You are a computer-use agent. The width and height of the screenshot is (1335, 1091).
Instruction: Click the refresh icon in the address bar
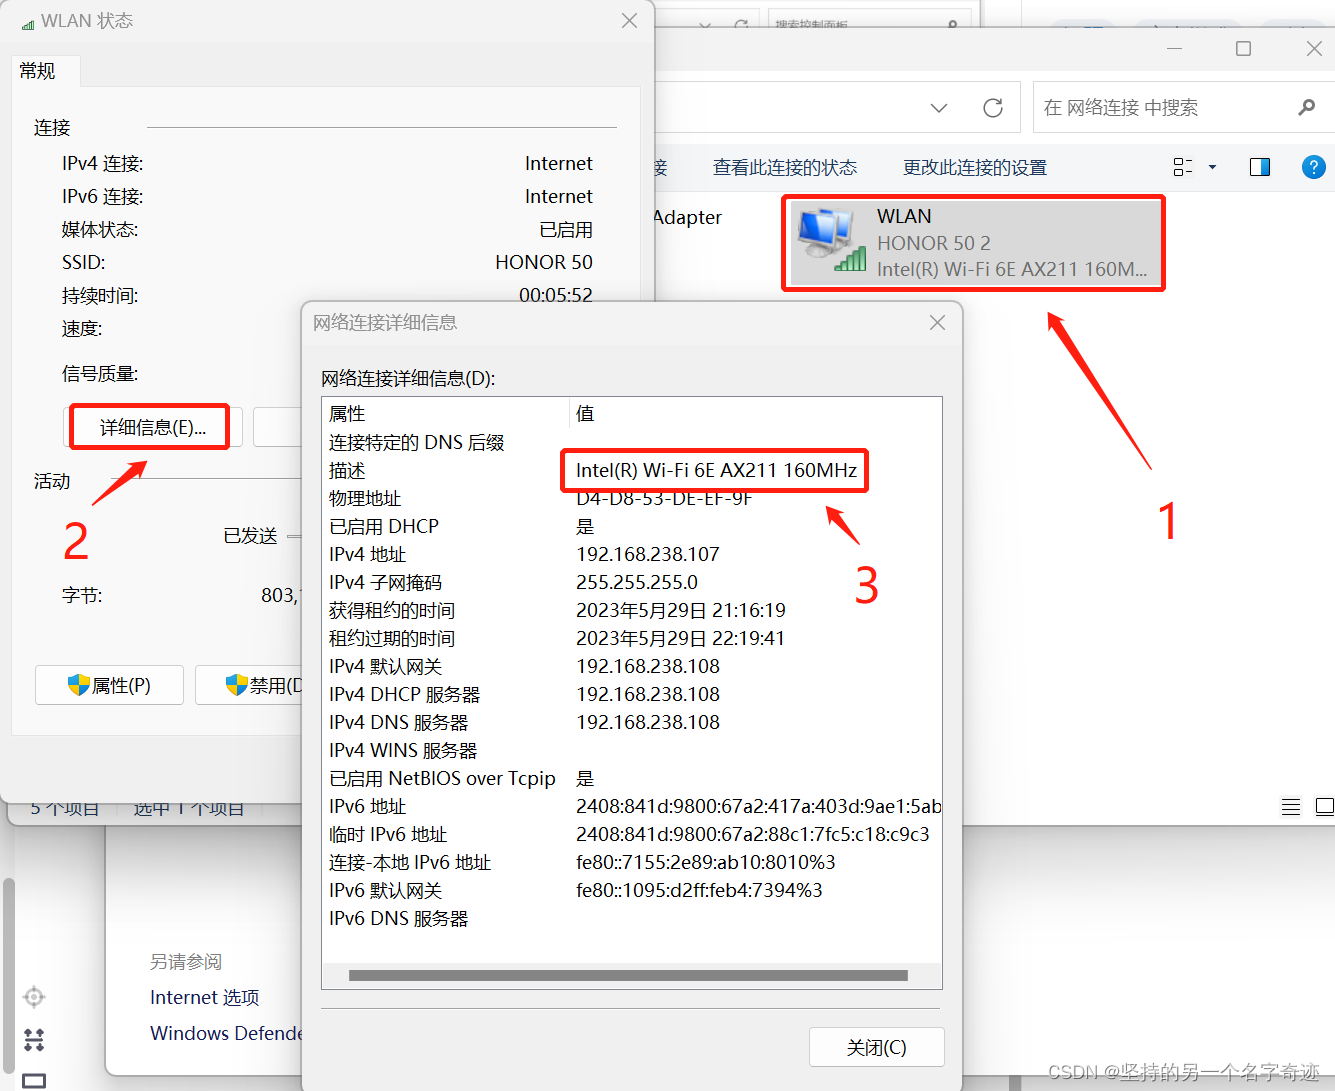pos(993,108)
